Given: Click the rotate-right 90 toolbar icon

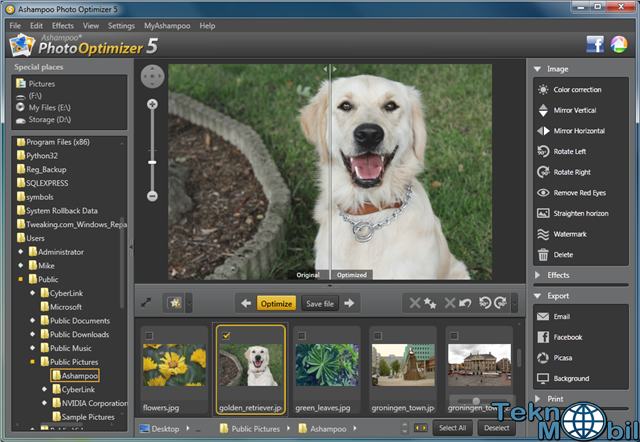Looking at the screenshot, I should [x=500, y=303].
